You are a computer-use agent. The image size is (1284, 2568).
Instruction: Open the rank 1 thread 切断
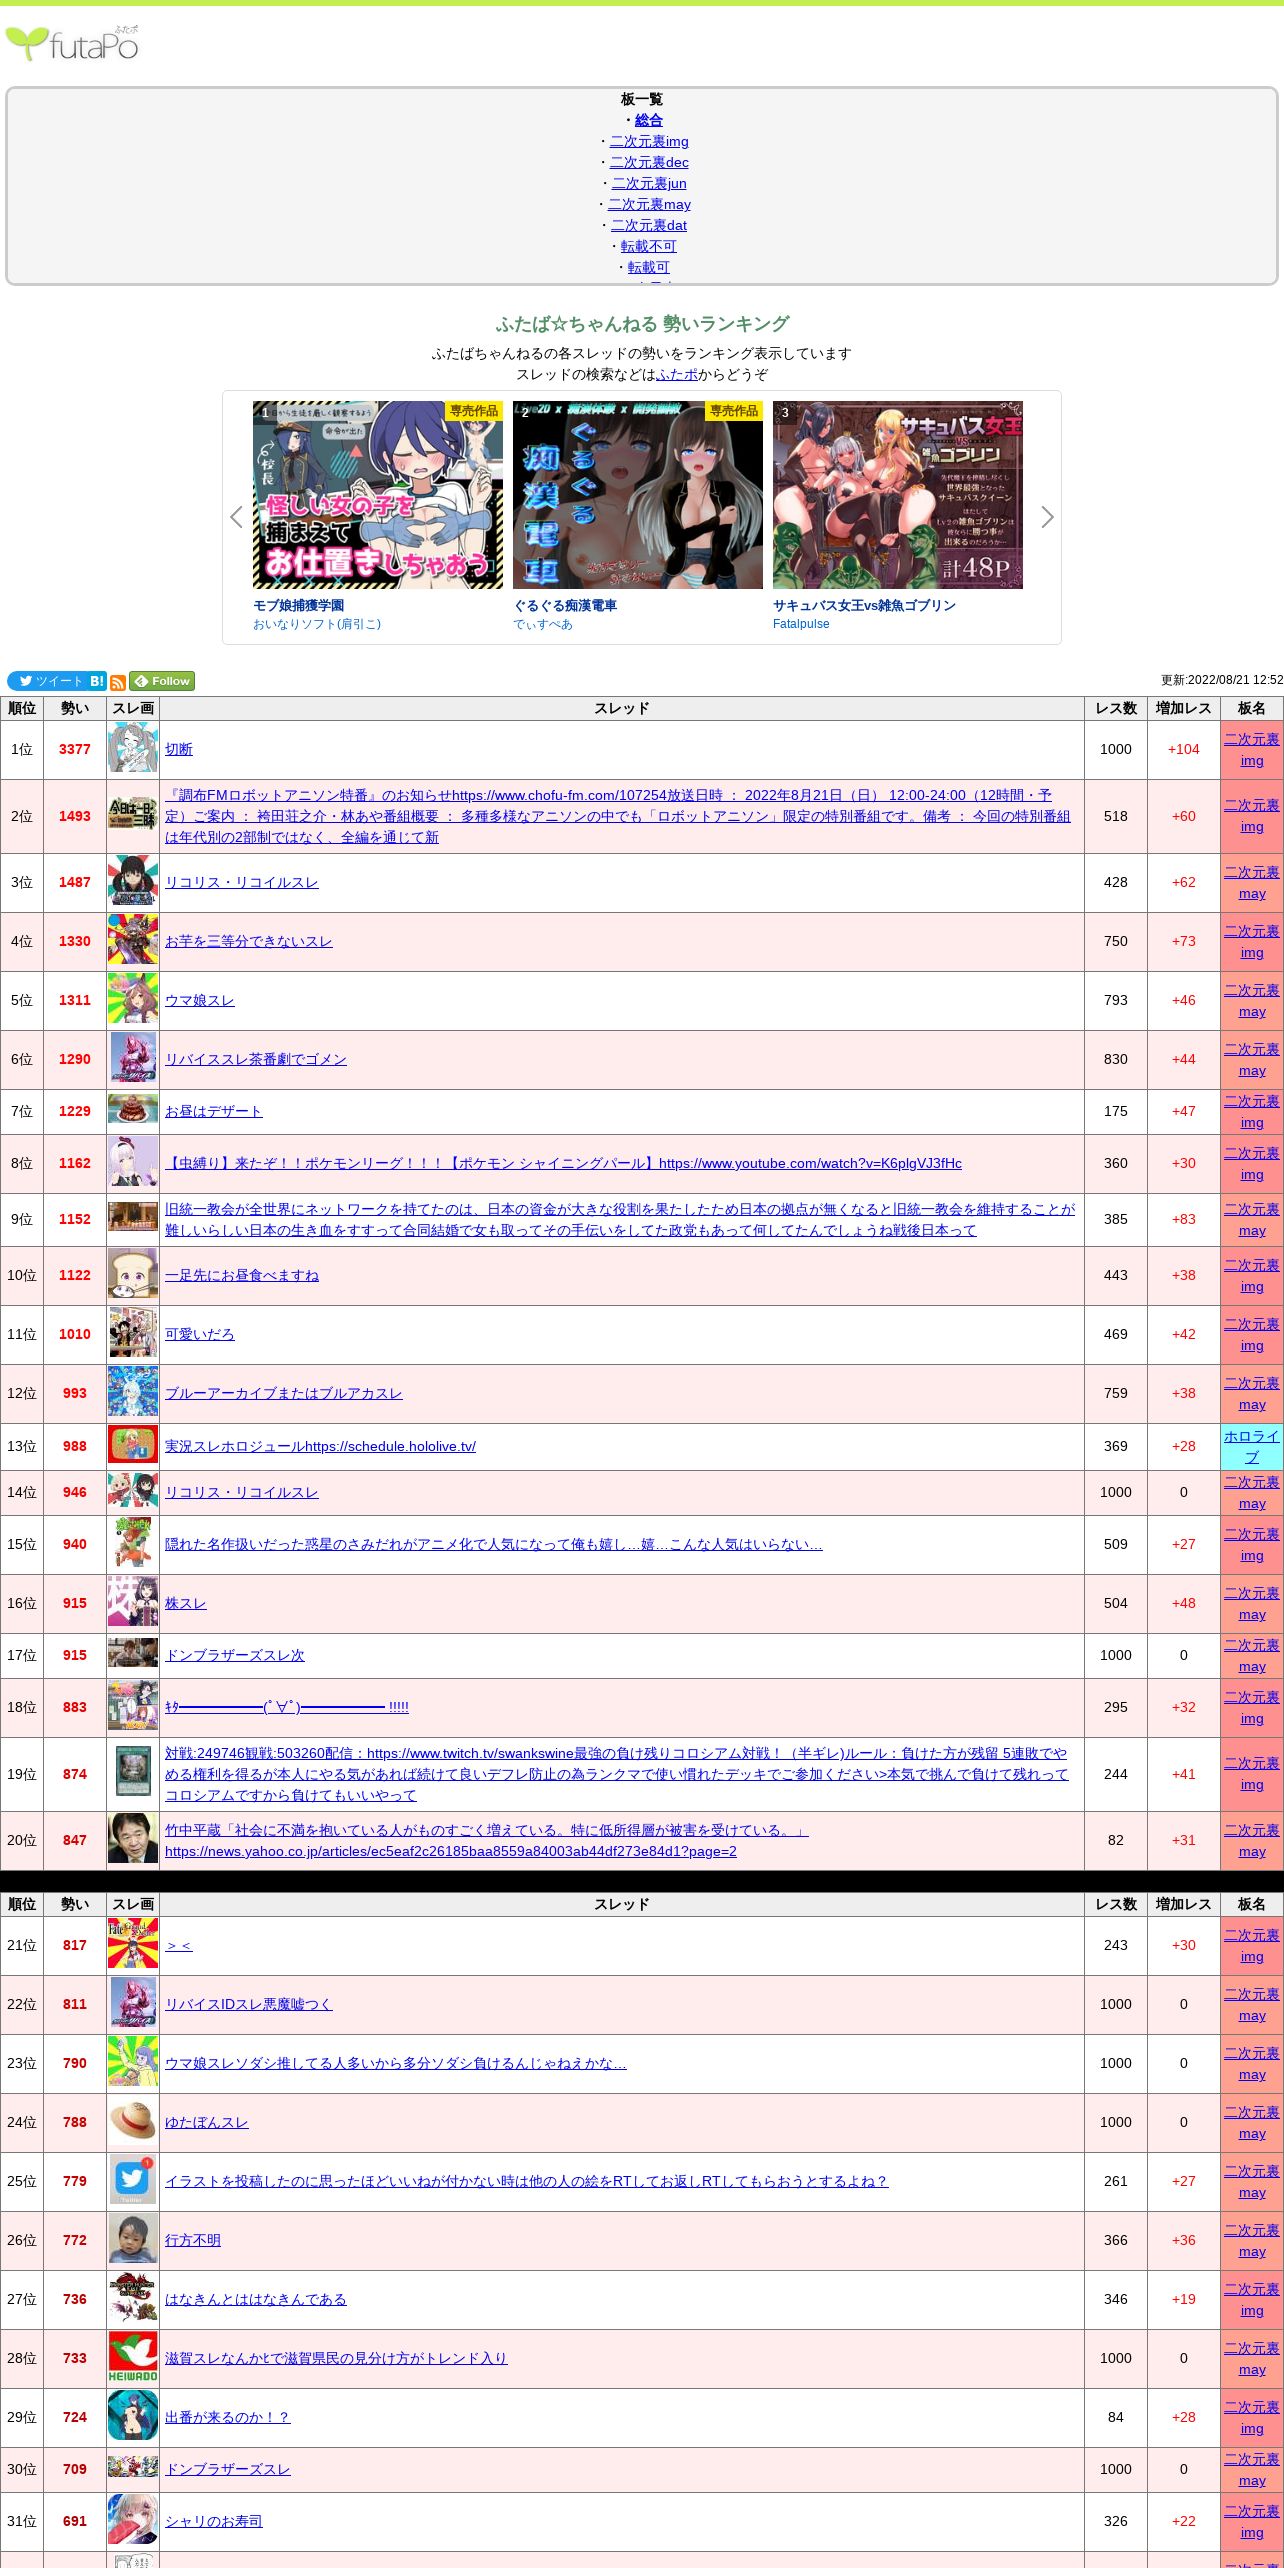[x=179, y=749]
